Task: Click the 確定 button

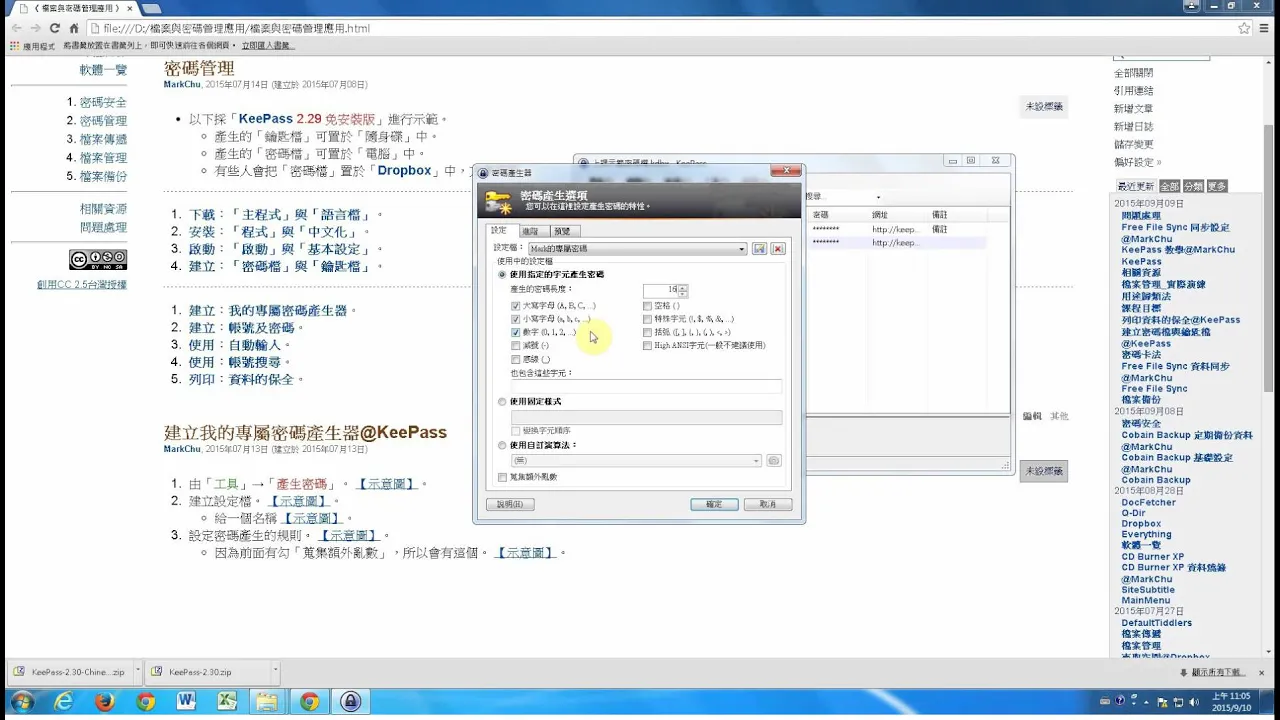Action: (x=714, y=505)
